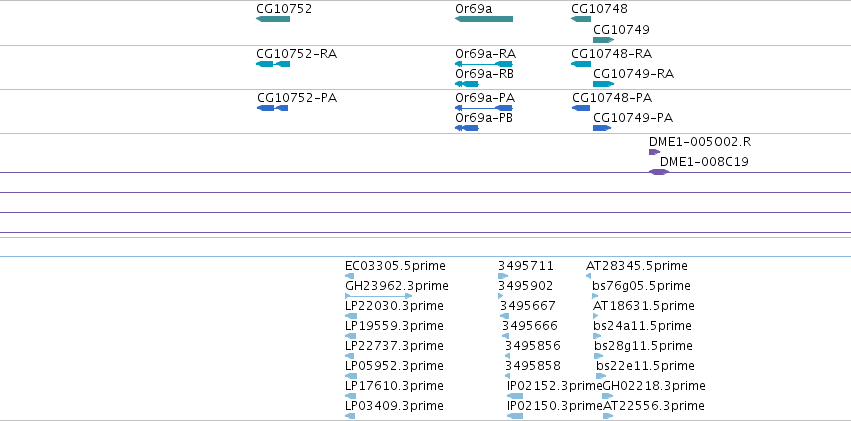Viewport: 851px width, 421px height.
Task: Click the CG10749-PA feature
Action: click(x=602, y=128)
